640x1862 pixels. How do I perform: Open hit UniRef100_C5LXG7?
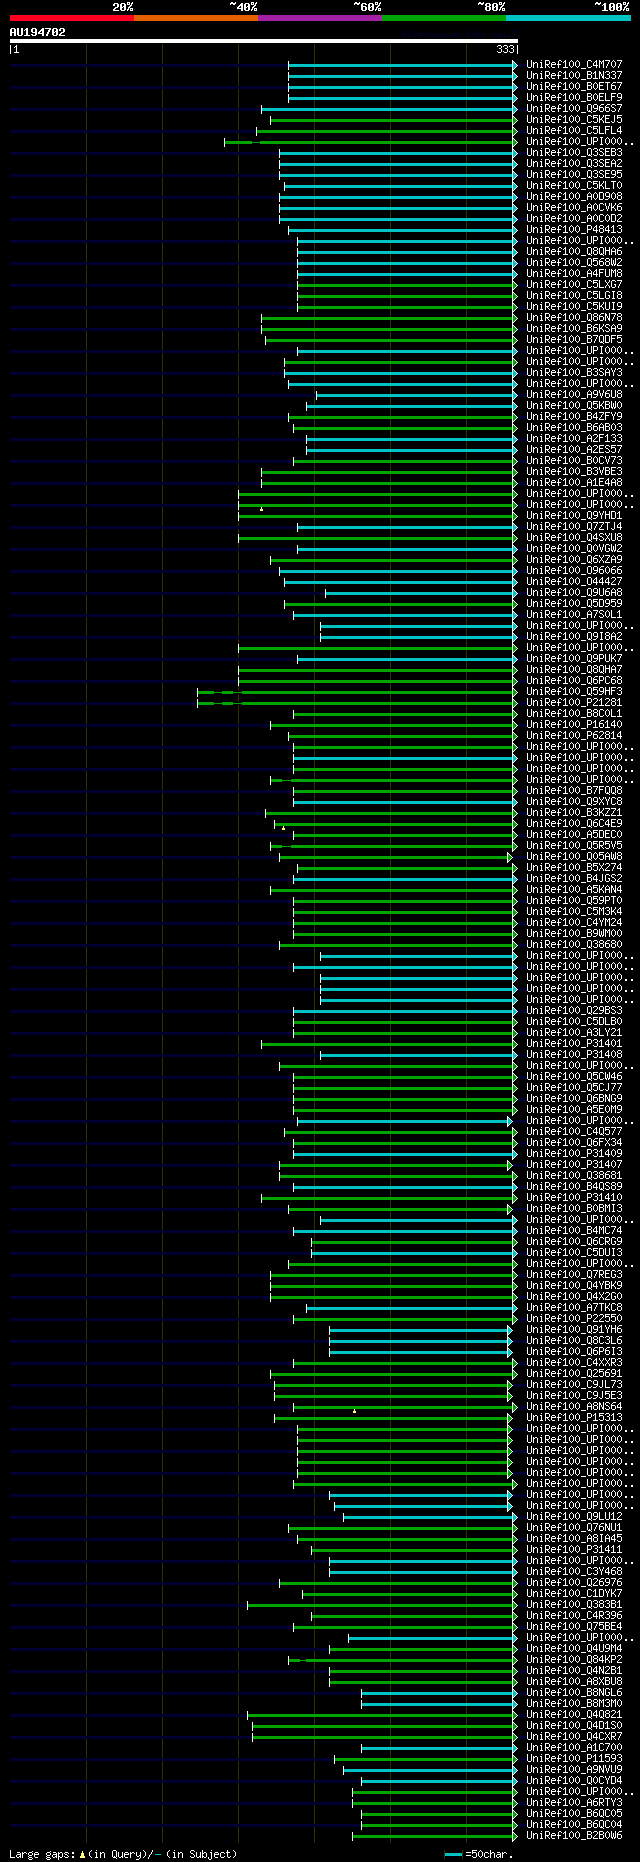tap(574, 285)
